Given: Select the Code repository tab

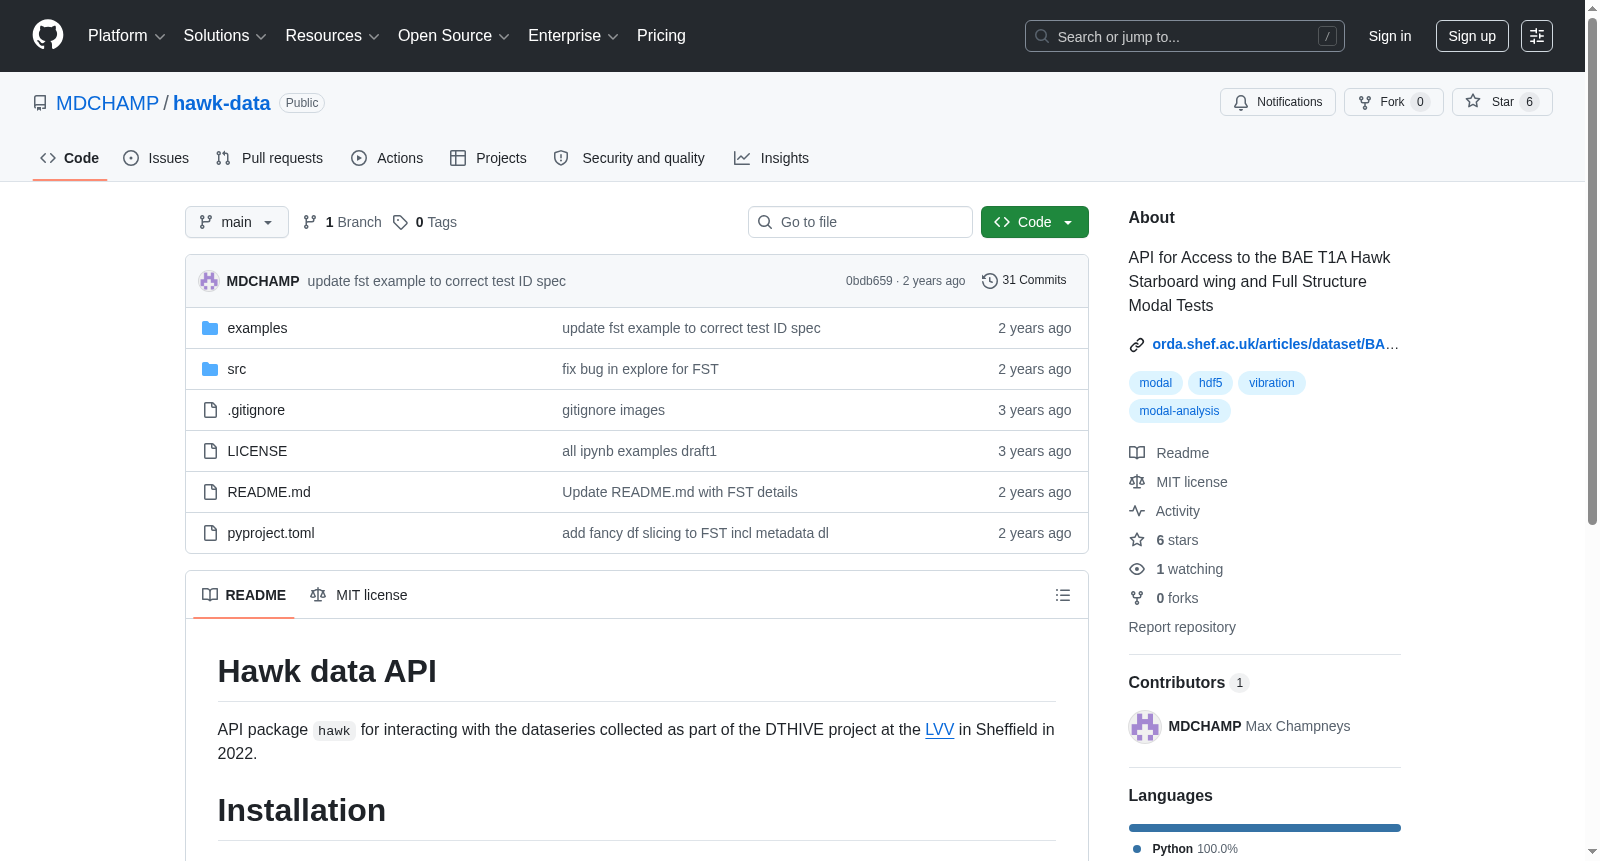Looking at the screenshot, I should point(70,158).
